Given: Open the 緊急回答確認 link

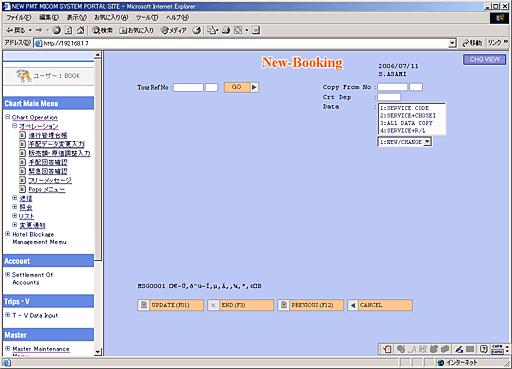Looking at the screenshot, I should click(48, 171).
